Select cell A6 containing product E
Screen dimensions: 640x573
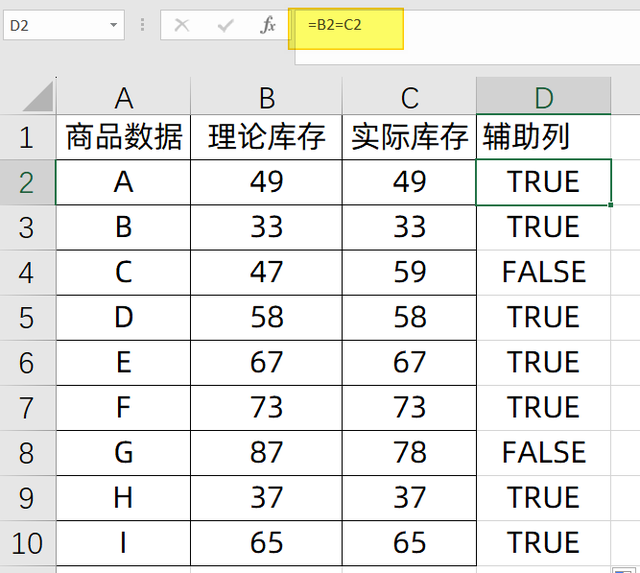pyautogui.click(x=123, y=363)
